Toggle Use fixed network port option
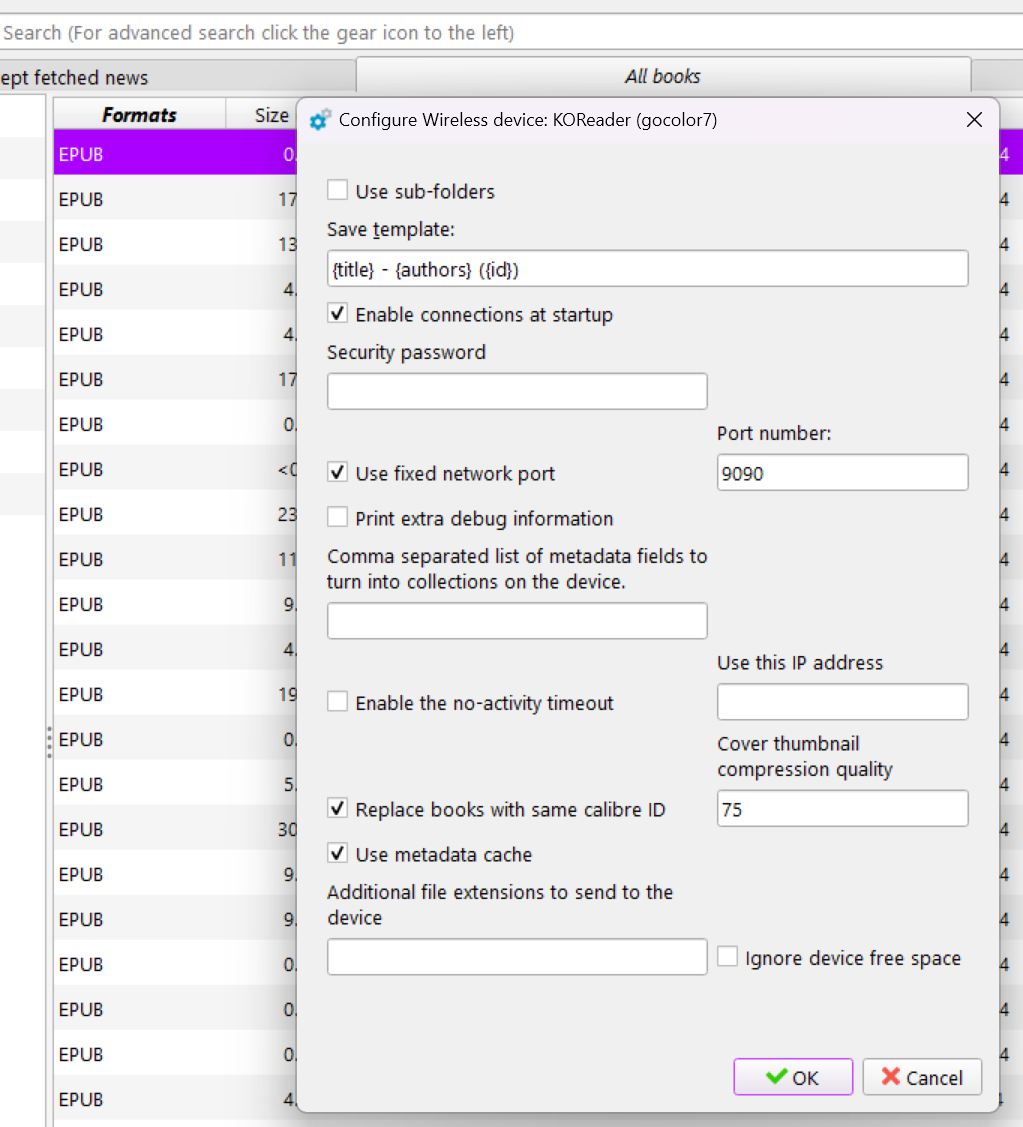The width and height of the screenshot is (1023, 1127). point(338,473)
